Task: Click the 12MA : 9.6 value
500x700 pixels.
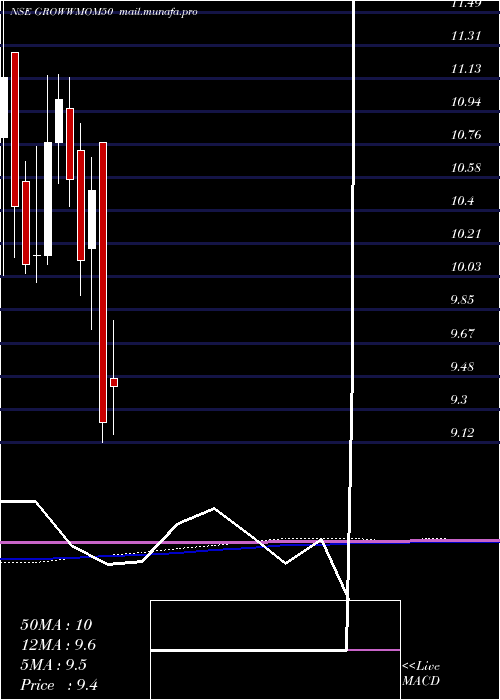Action: click(58, 645)
